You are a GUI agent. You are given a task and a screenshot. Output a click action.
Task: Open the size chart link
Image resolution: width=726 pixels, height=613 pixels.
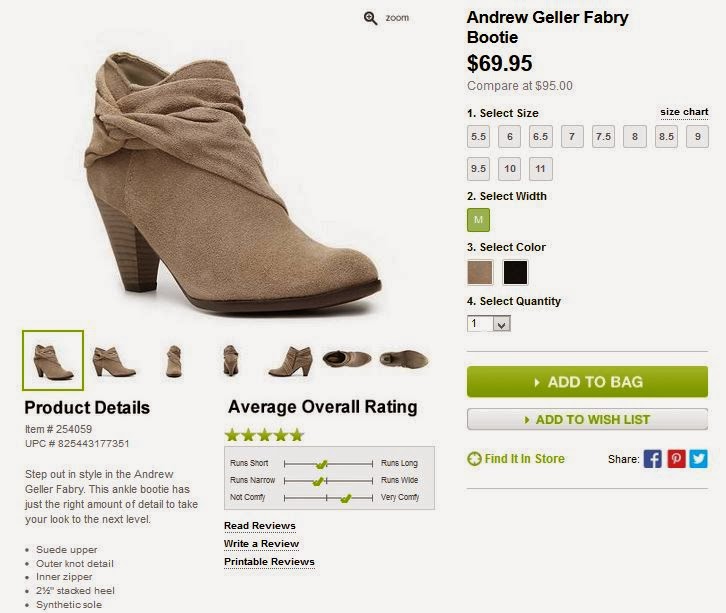pos(684,113)
